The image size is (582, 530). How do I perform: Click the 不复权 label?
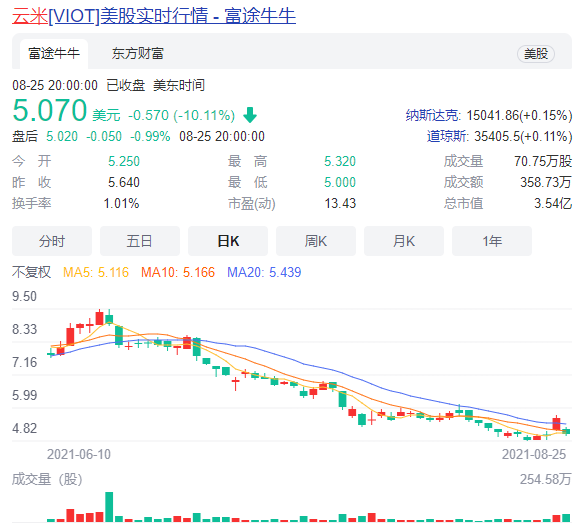[32, 272]
